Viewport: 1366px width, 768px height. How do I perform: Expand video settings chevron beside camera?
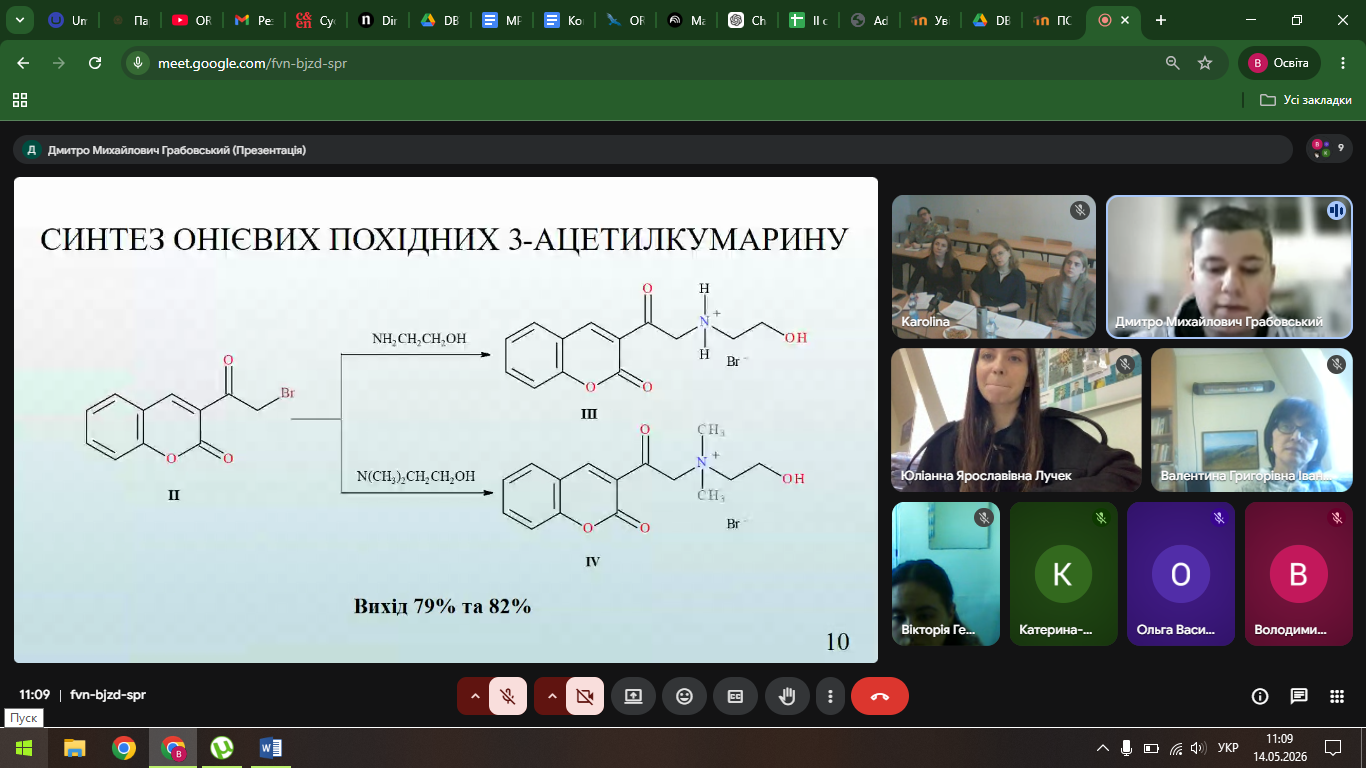551,696
